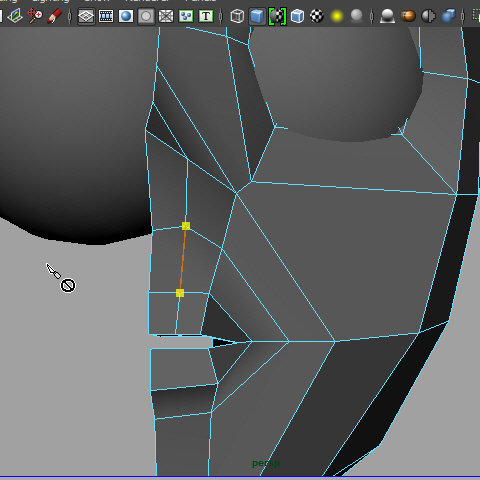Image resolution: width=480 pixels, height=480 pixels.
Task: Enable Use All Lights
Action: click(337, 16)
